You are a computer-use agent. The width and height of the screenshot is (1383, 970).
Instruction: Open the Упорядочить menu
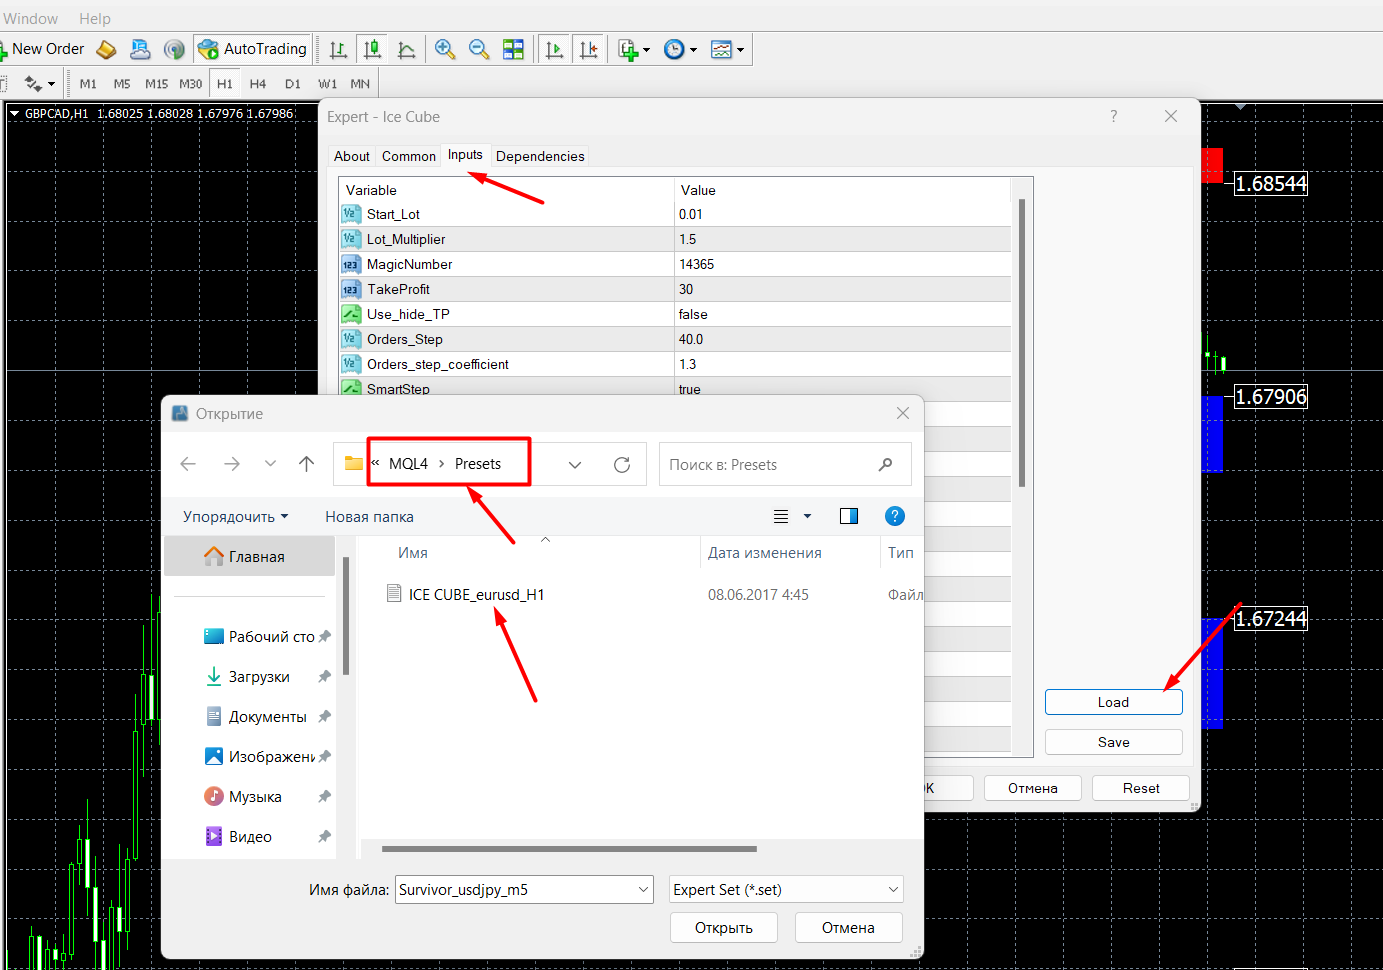[235, 517]
